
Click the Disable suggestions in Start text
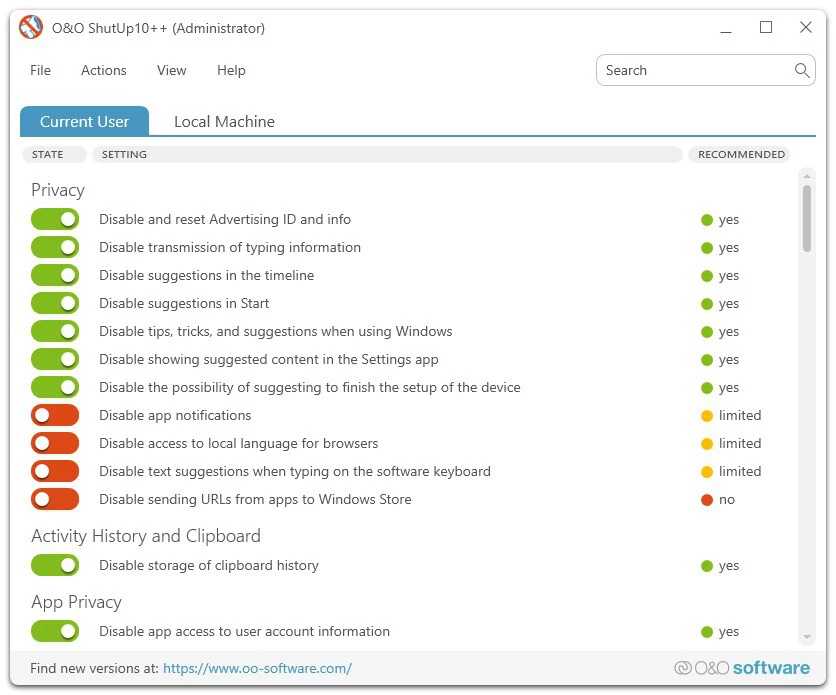pyautogui.click(x=184, y=304)
